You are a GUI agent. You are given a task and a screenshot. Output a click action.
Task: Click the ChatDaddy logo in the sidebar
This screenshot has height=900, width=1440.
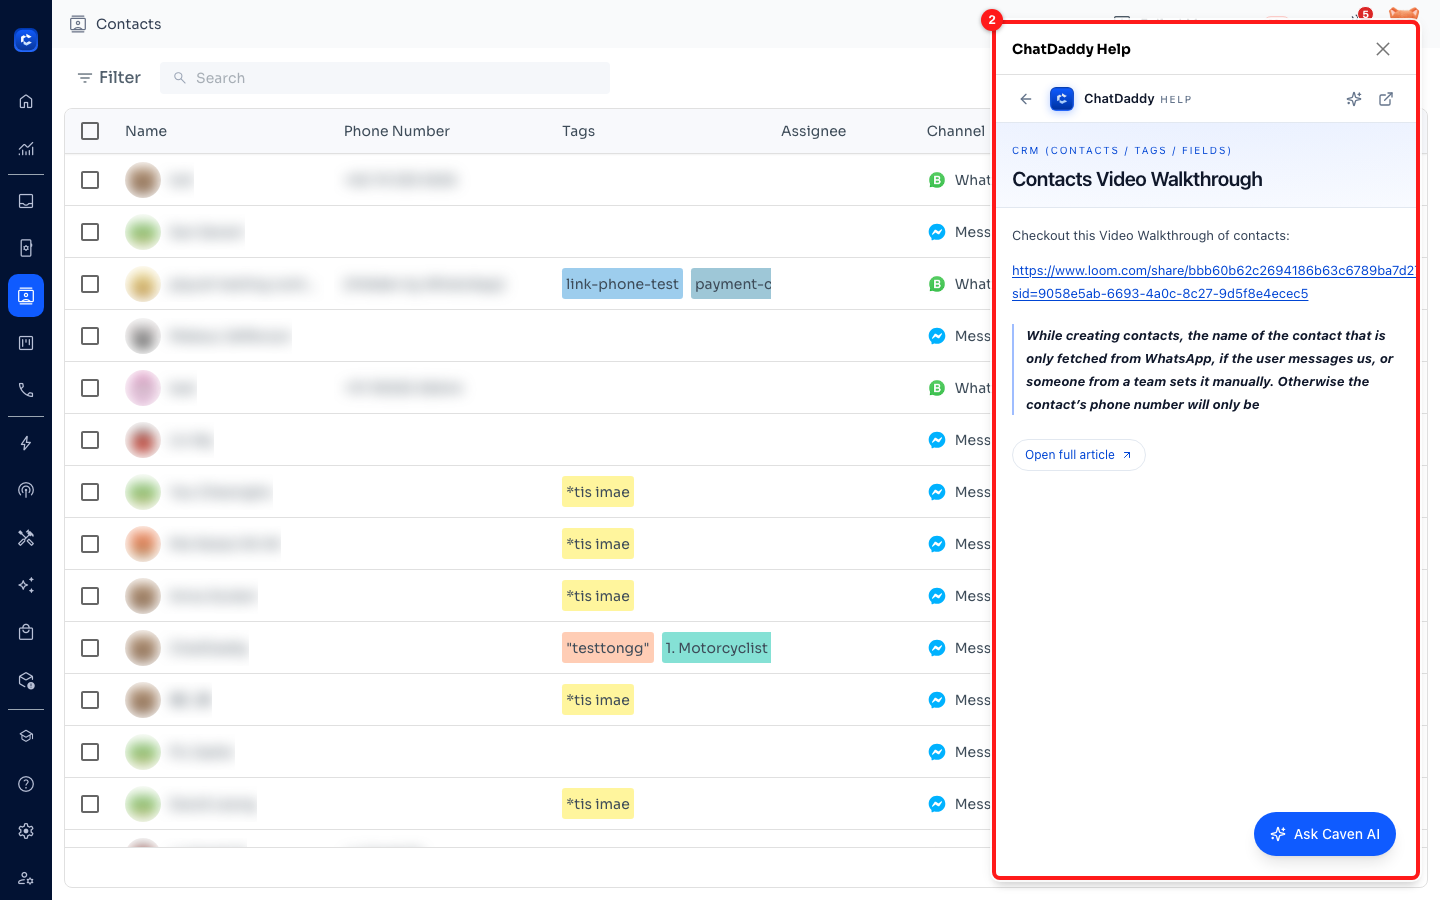[x=26, y=40]
